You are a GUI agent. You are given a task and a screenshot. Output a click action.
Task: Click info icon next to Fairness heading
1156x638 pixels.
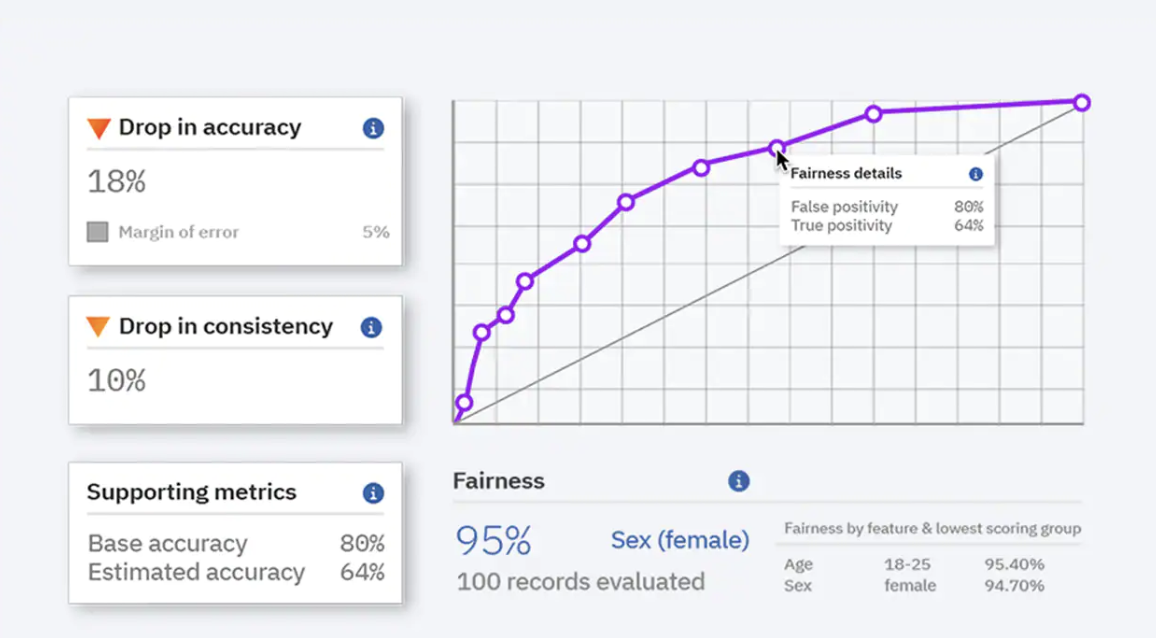click(x=738, y=481)
